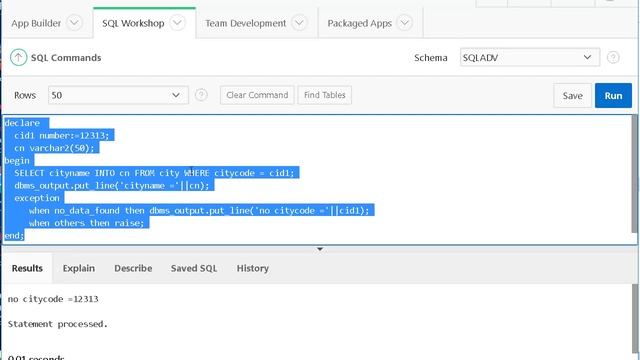Click the Find Tables button
640x360 pixels.
(x=324, y=95)
